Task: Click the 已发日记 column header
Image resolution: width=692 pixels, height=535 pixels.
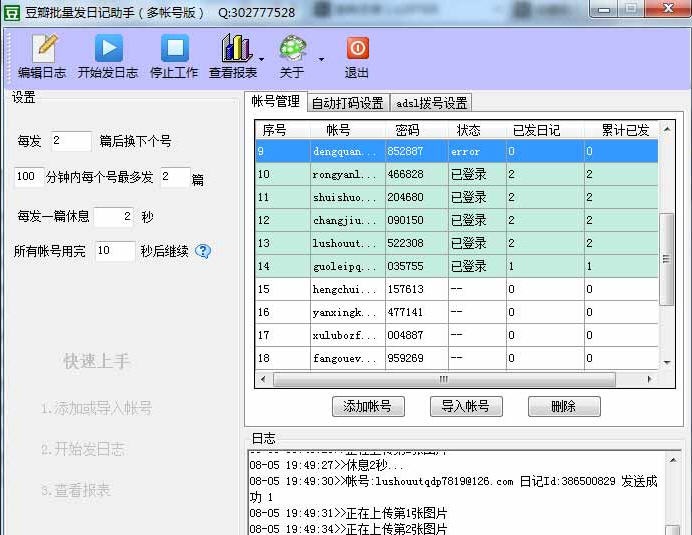Action: point(545,130)
